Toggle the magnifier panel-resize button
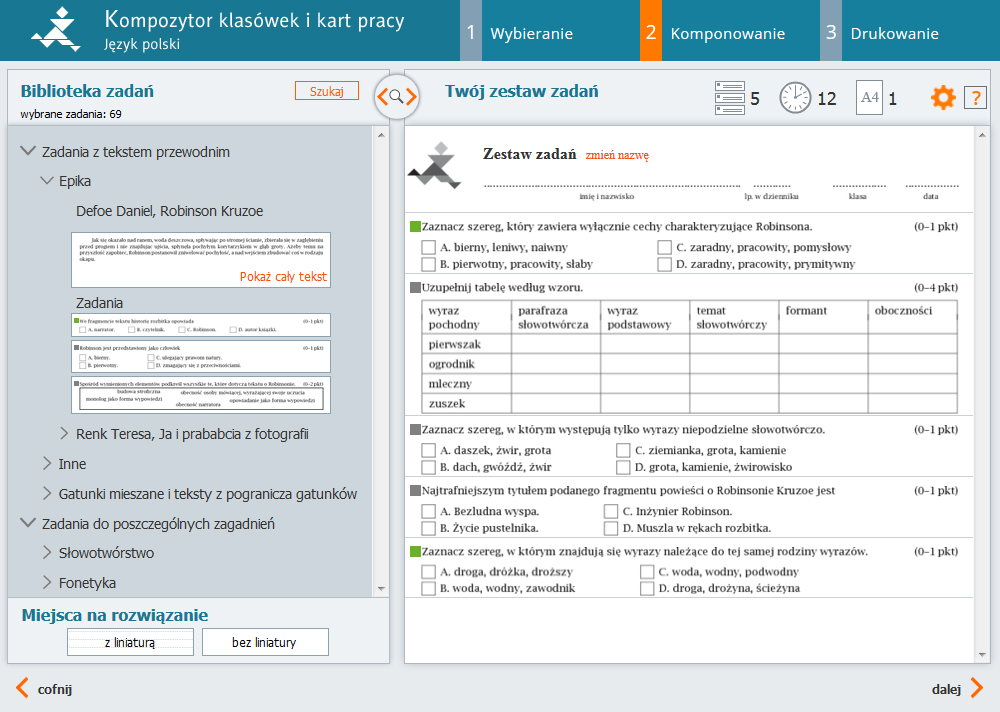Viewport: 1000px width, 712px height. (x=397, y=97)
